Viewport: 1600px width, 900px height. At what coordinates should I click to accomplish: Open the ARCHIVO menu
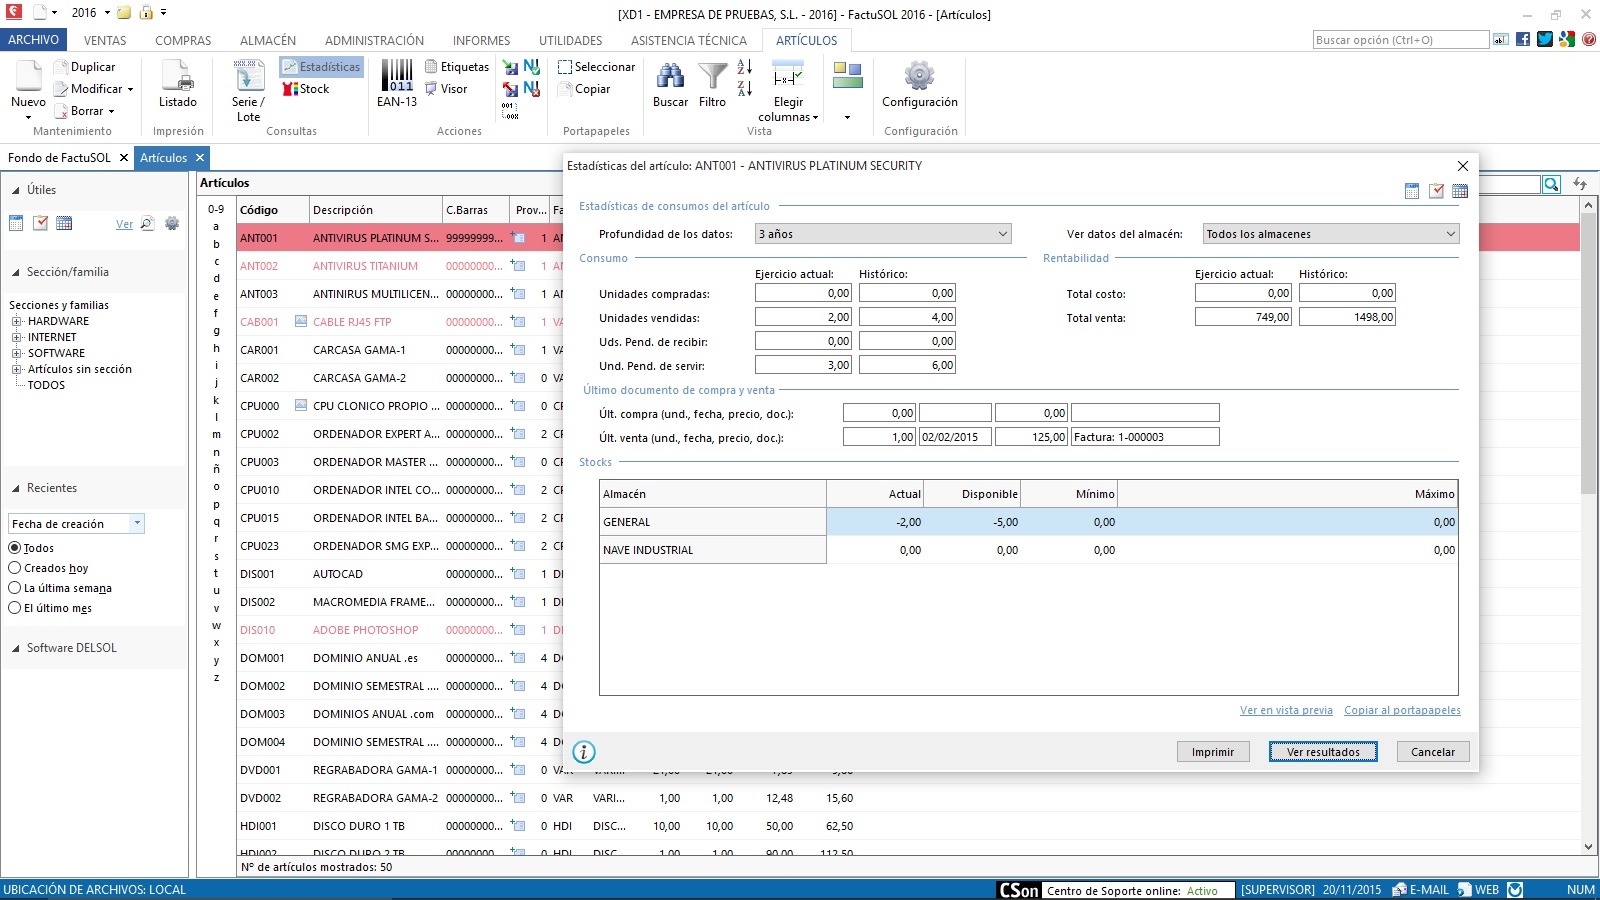coord(34,40)
